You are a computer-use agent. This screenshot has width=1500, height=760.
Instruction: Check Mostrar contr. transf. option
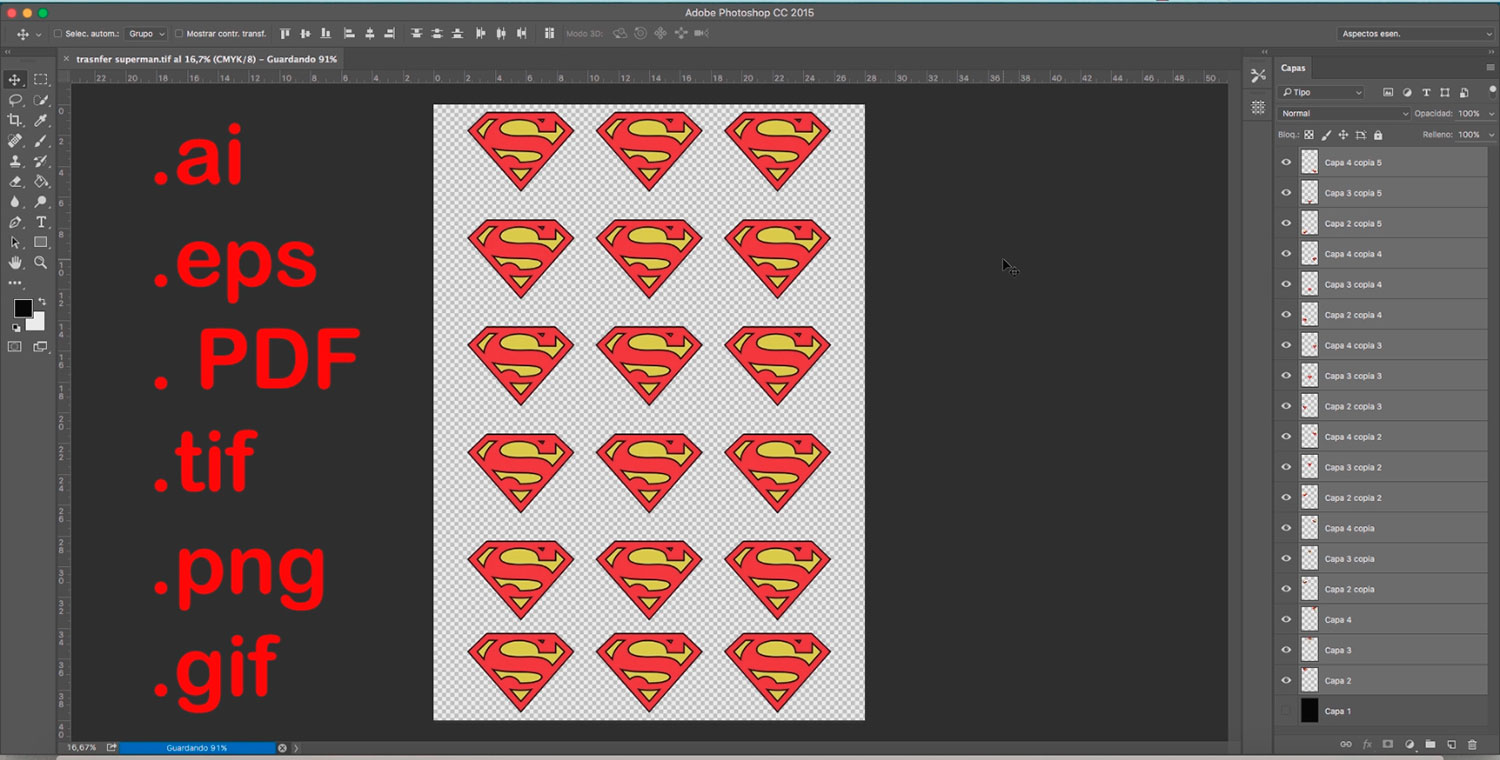179,34
